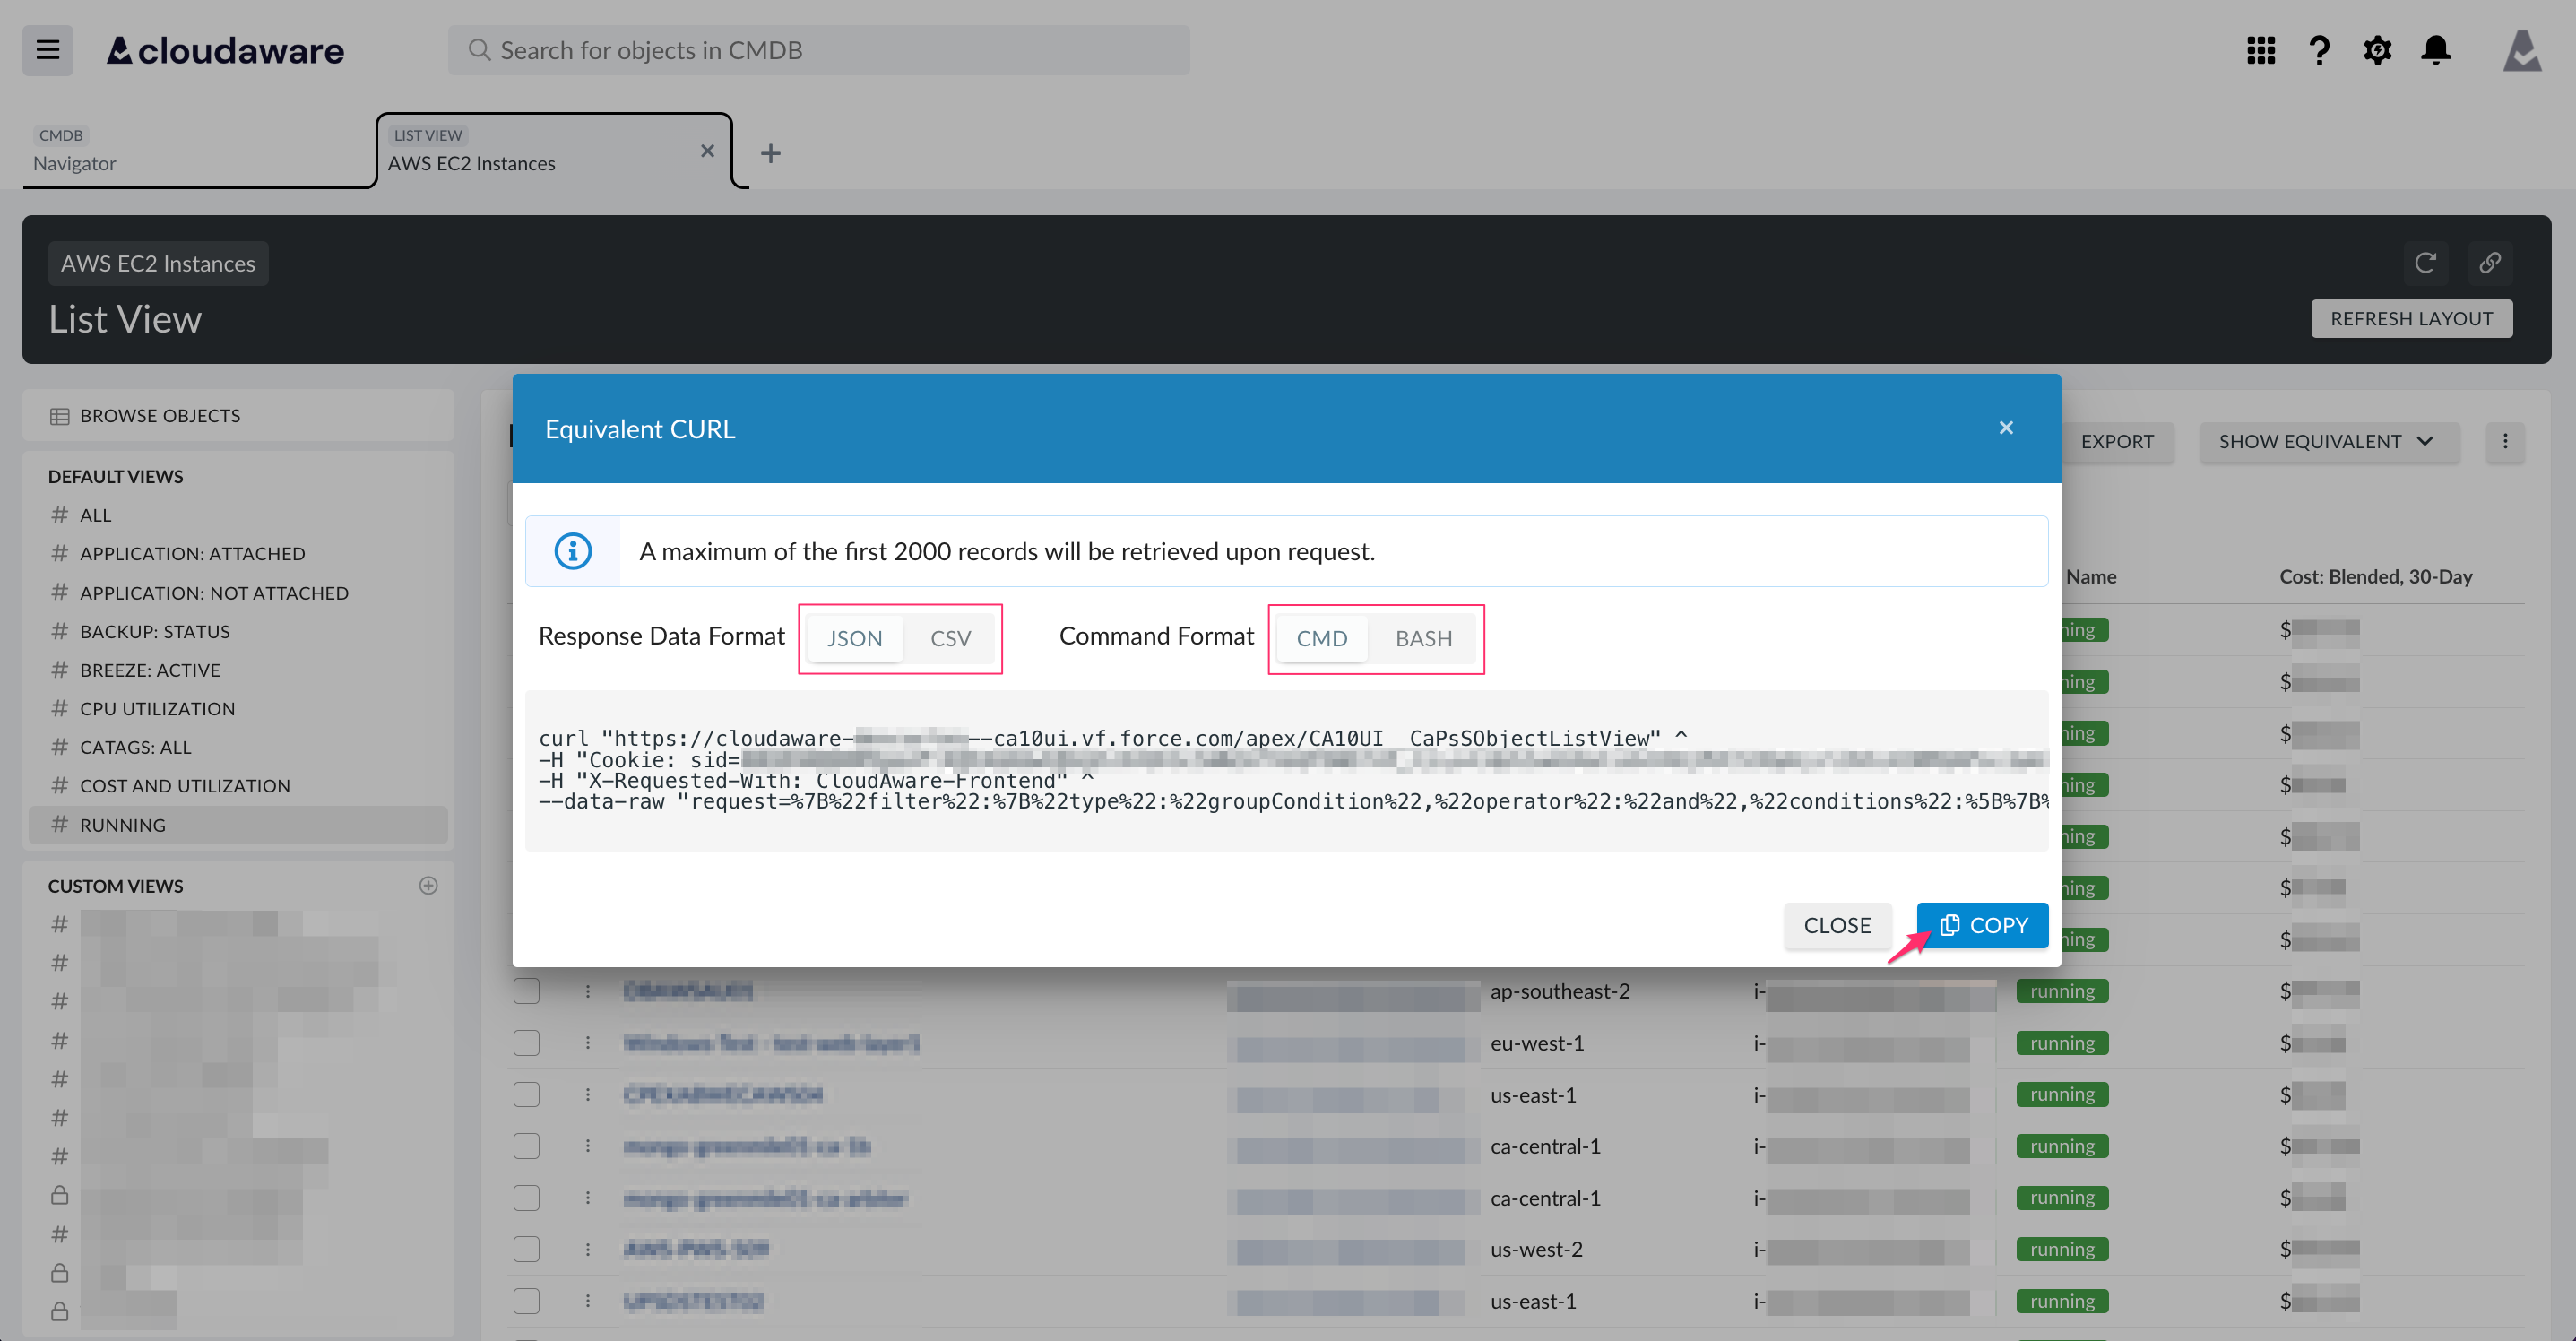Click the help question mark icon
The image size is (2576, 1341).
tap(2319, 49)
